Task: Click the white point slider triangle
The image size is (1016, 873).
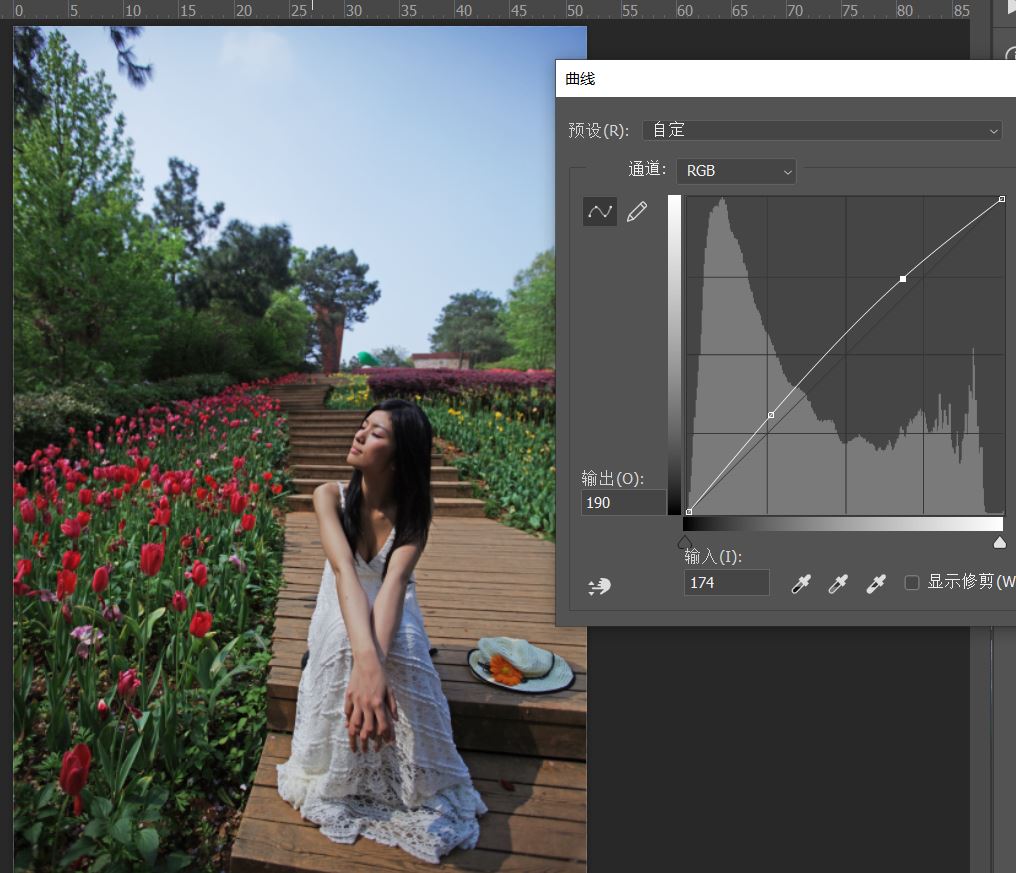Action: [999, 542]
